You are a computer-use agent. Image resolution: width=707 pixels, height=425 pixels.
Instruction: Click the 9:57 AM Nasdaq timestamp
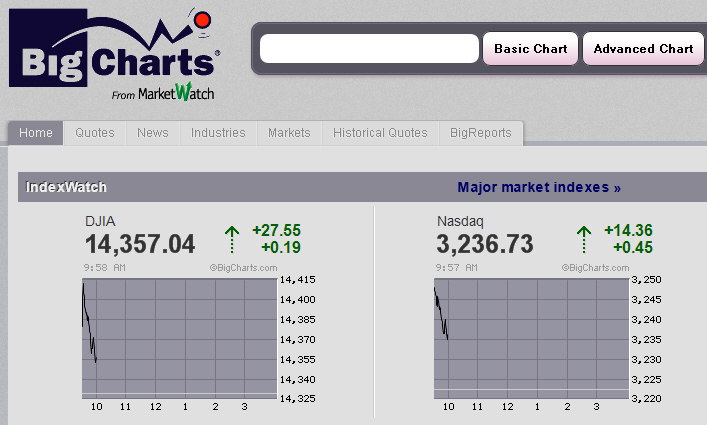pos(456,268)
